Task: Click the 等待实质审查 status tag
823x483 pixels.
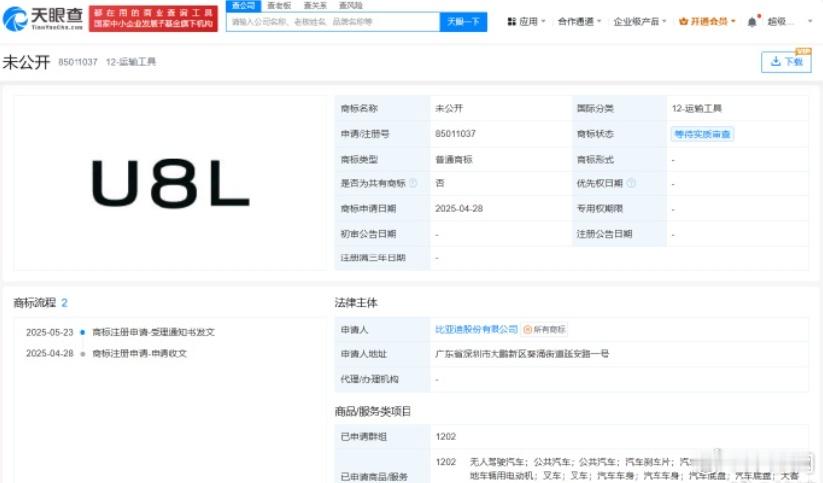Action: click(x=702, y=134)
